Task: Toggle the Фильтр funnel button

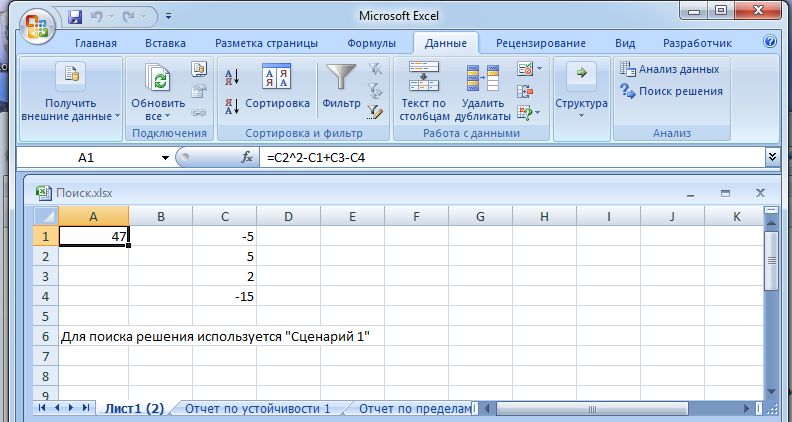Action: [341, 86]
